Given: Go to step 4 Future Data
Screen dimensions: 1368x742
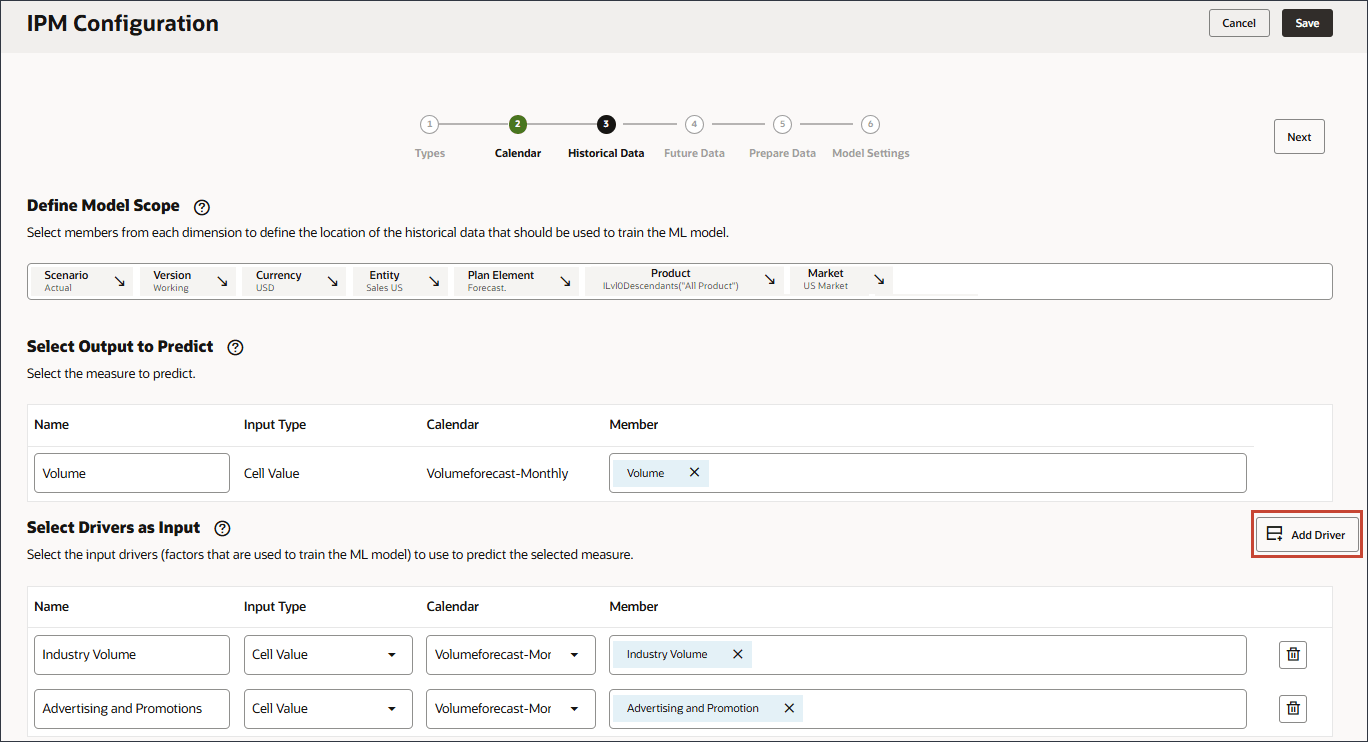Looking at the screenshot, I should (694, 125).
